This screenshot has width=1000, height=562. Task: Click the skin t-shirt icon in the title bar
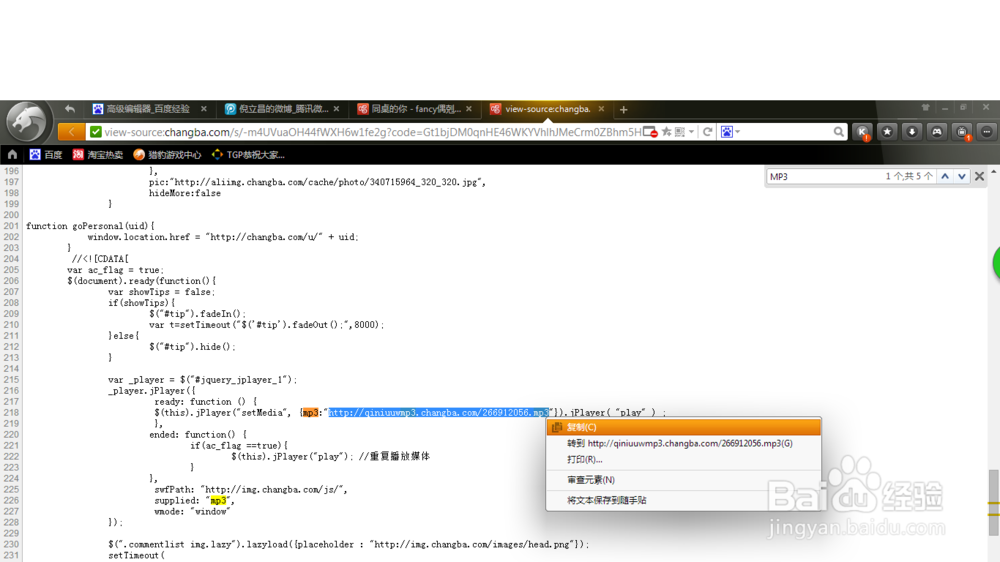click(925, 107)
